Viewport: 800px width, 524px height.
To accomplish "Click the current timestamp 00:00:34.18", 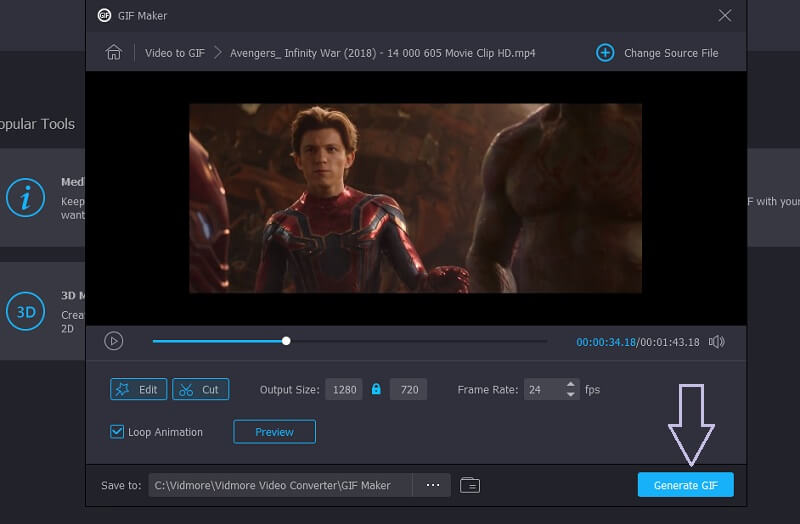I will click(x=606, y=342).
